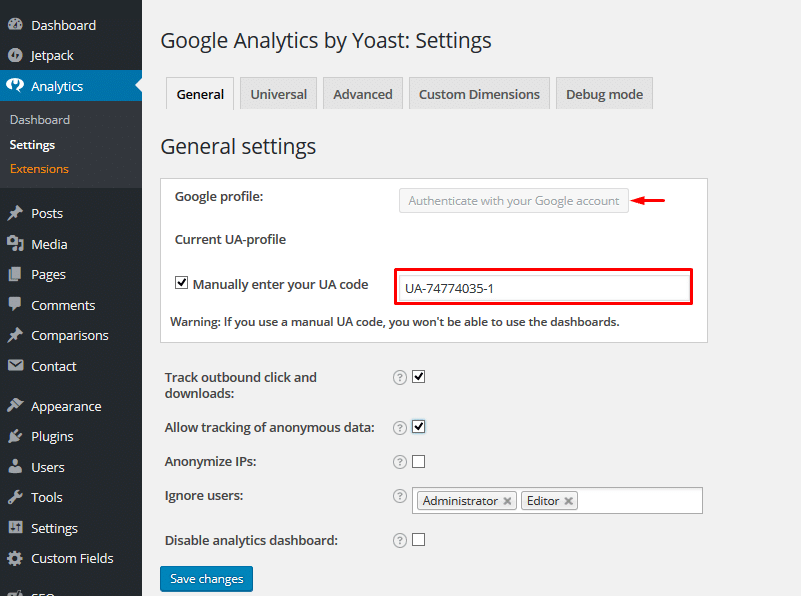Screen dimensions: 801x596
Task: Open the Custom Fields menu
Action: pos(71,558)
